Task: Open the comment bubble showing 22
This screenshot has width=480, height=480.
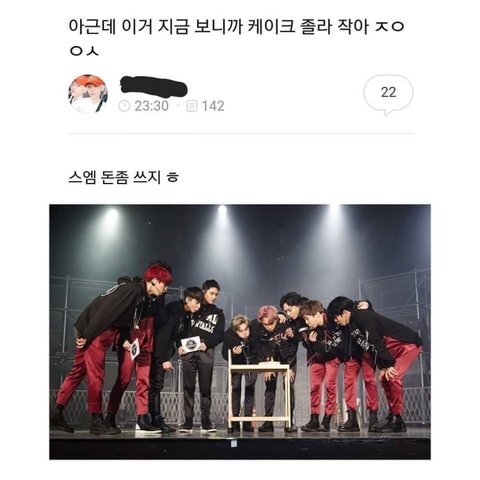Action: pyautogui.click(x=388, y=94)
